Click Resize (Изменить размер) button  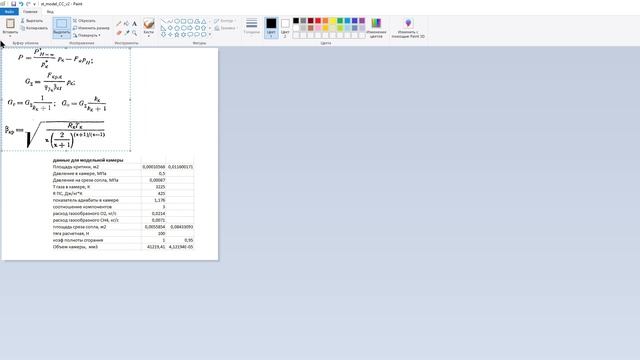(91, 28)
